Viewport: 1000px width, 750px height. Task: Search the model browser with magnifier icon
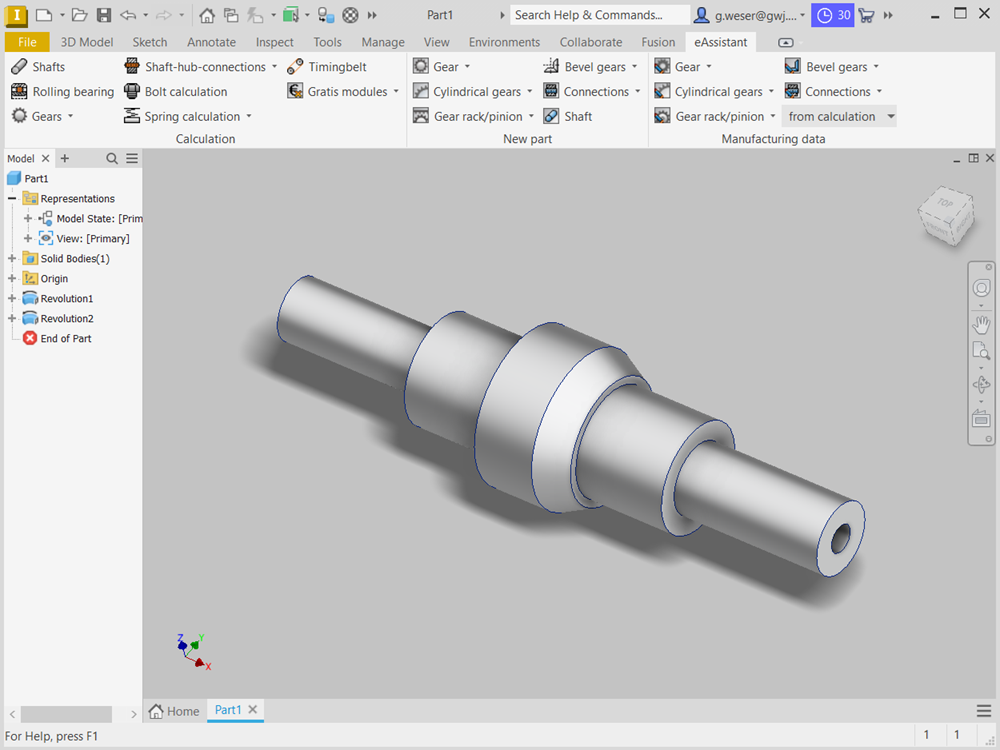[x=112, y=159]
